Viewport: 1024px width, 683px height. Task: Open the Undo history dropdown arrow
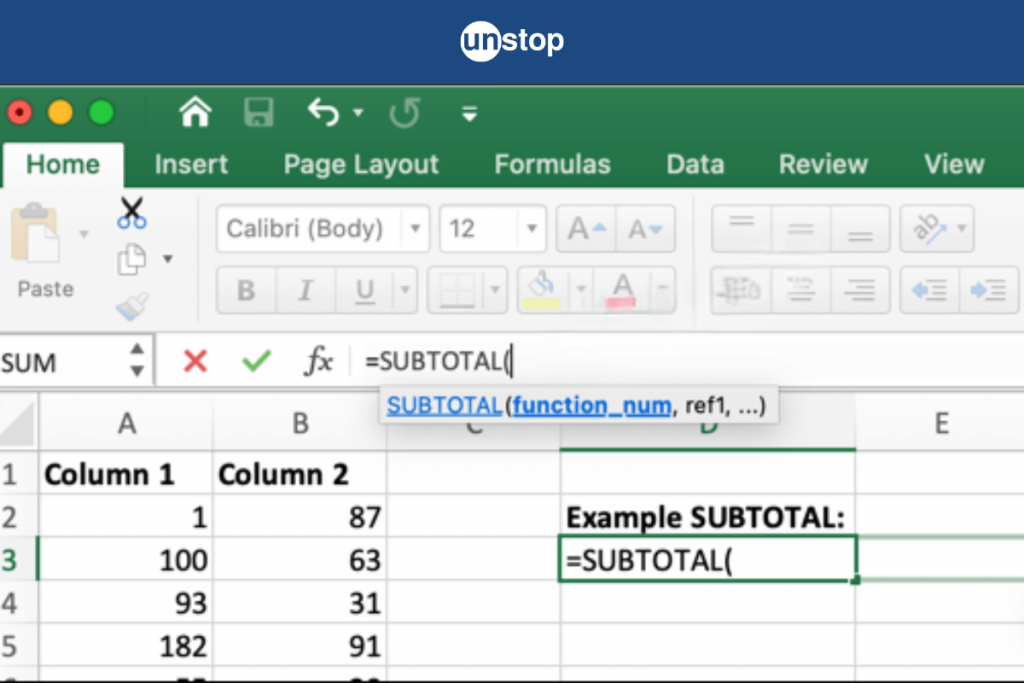pyautogui.click(x=358, y=113)
